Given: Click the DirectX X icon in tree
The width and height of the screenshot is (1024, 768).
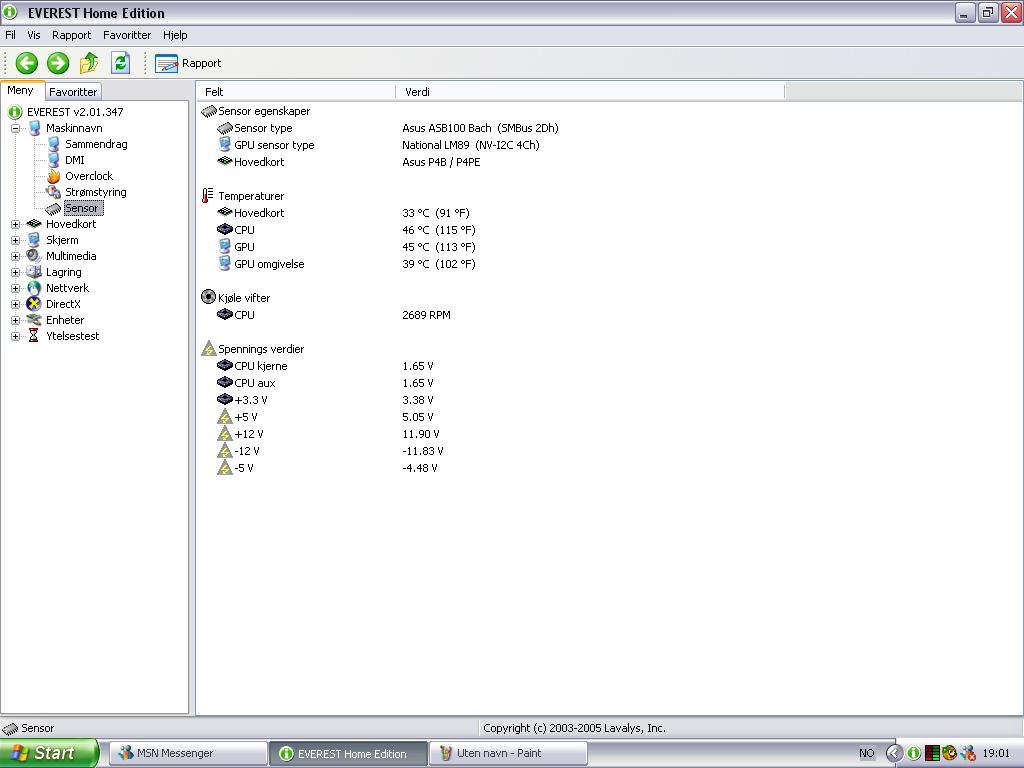Looking at the screenshot, I should coord(33,304).
